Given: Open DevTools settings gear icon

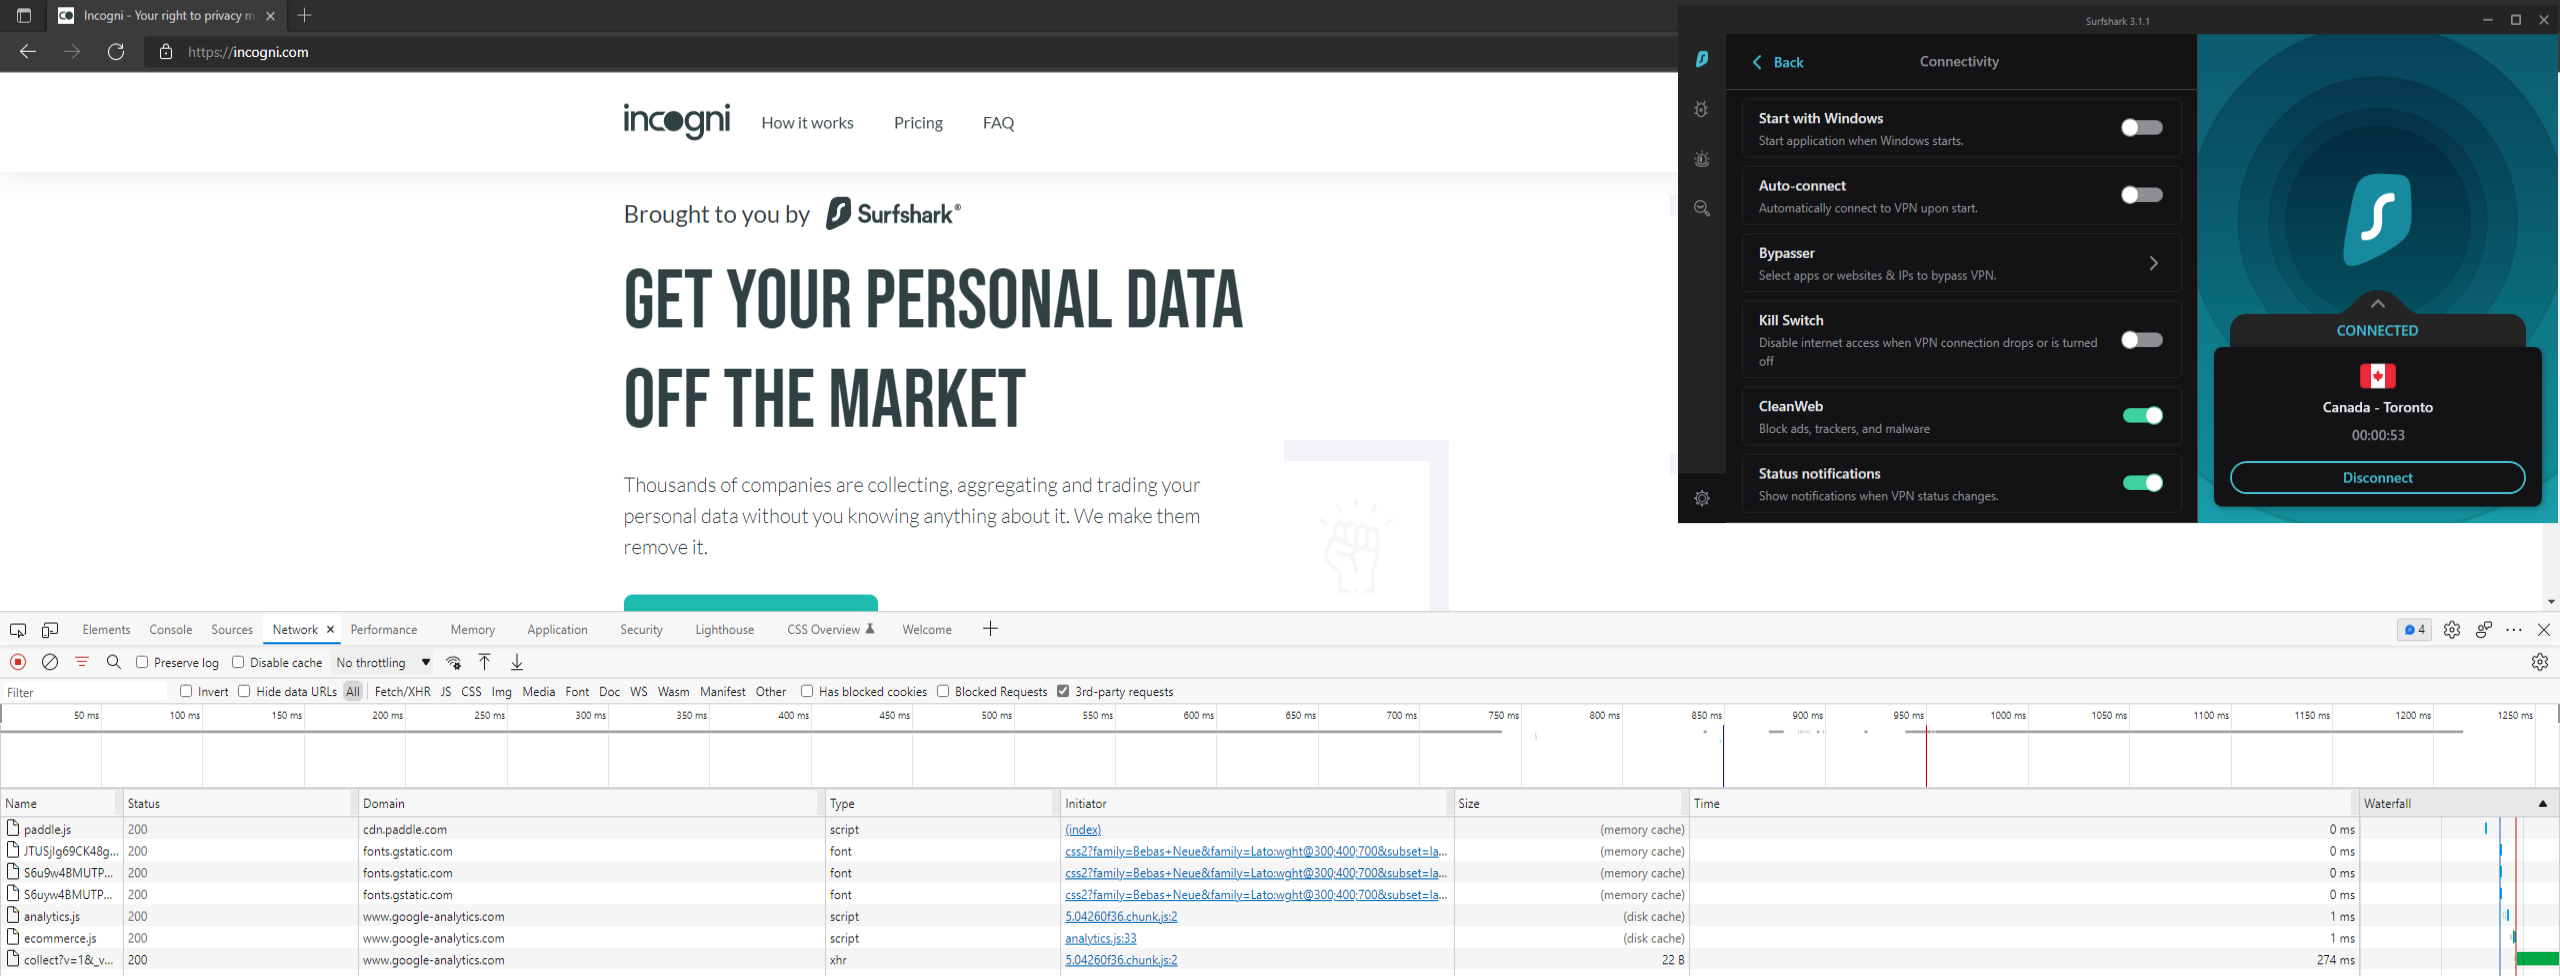Looking at the screenshot, I should pyautogui.click(x=2452, y=630).
